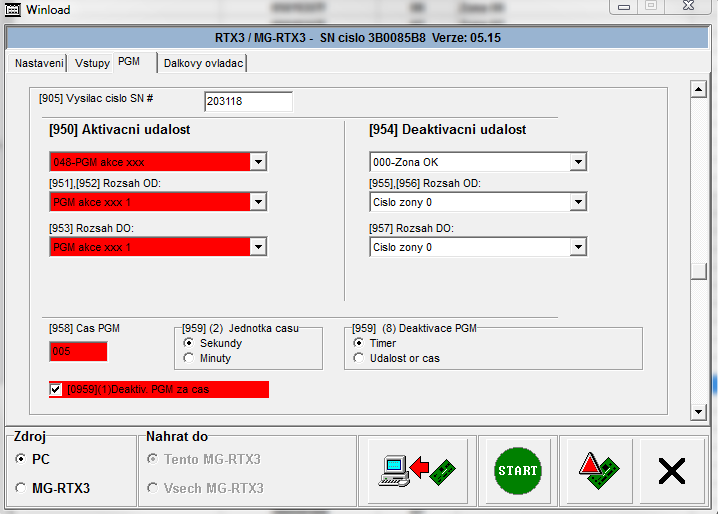The height and width of the screenshot is (514, 718).
Task: Select MG-RTX3 as the source
Action: [22, 488]
